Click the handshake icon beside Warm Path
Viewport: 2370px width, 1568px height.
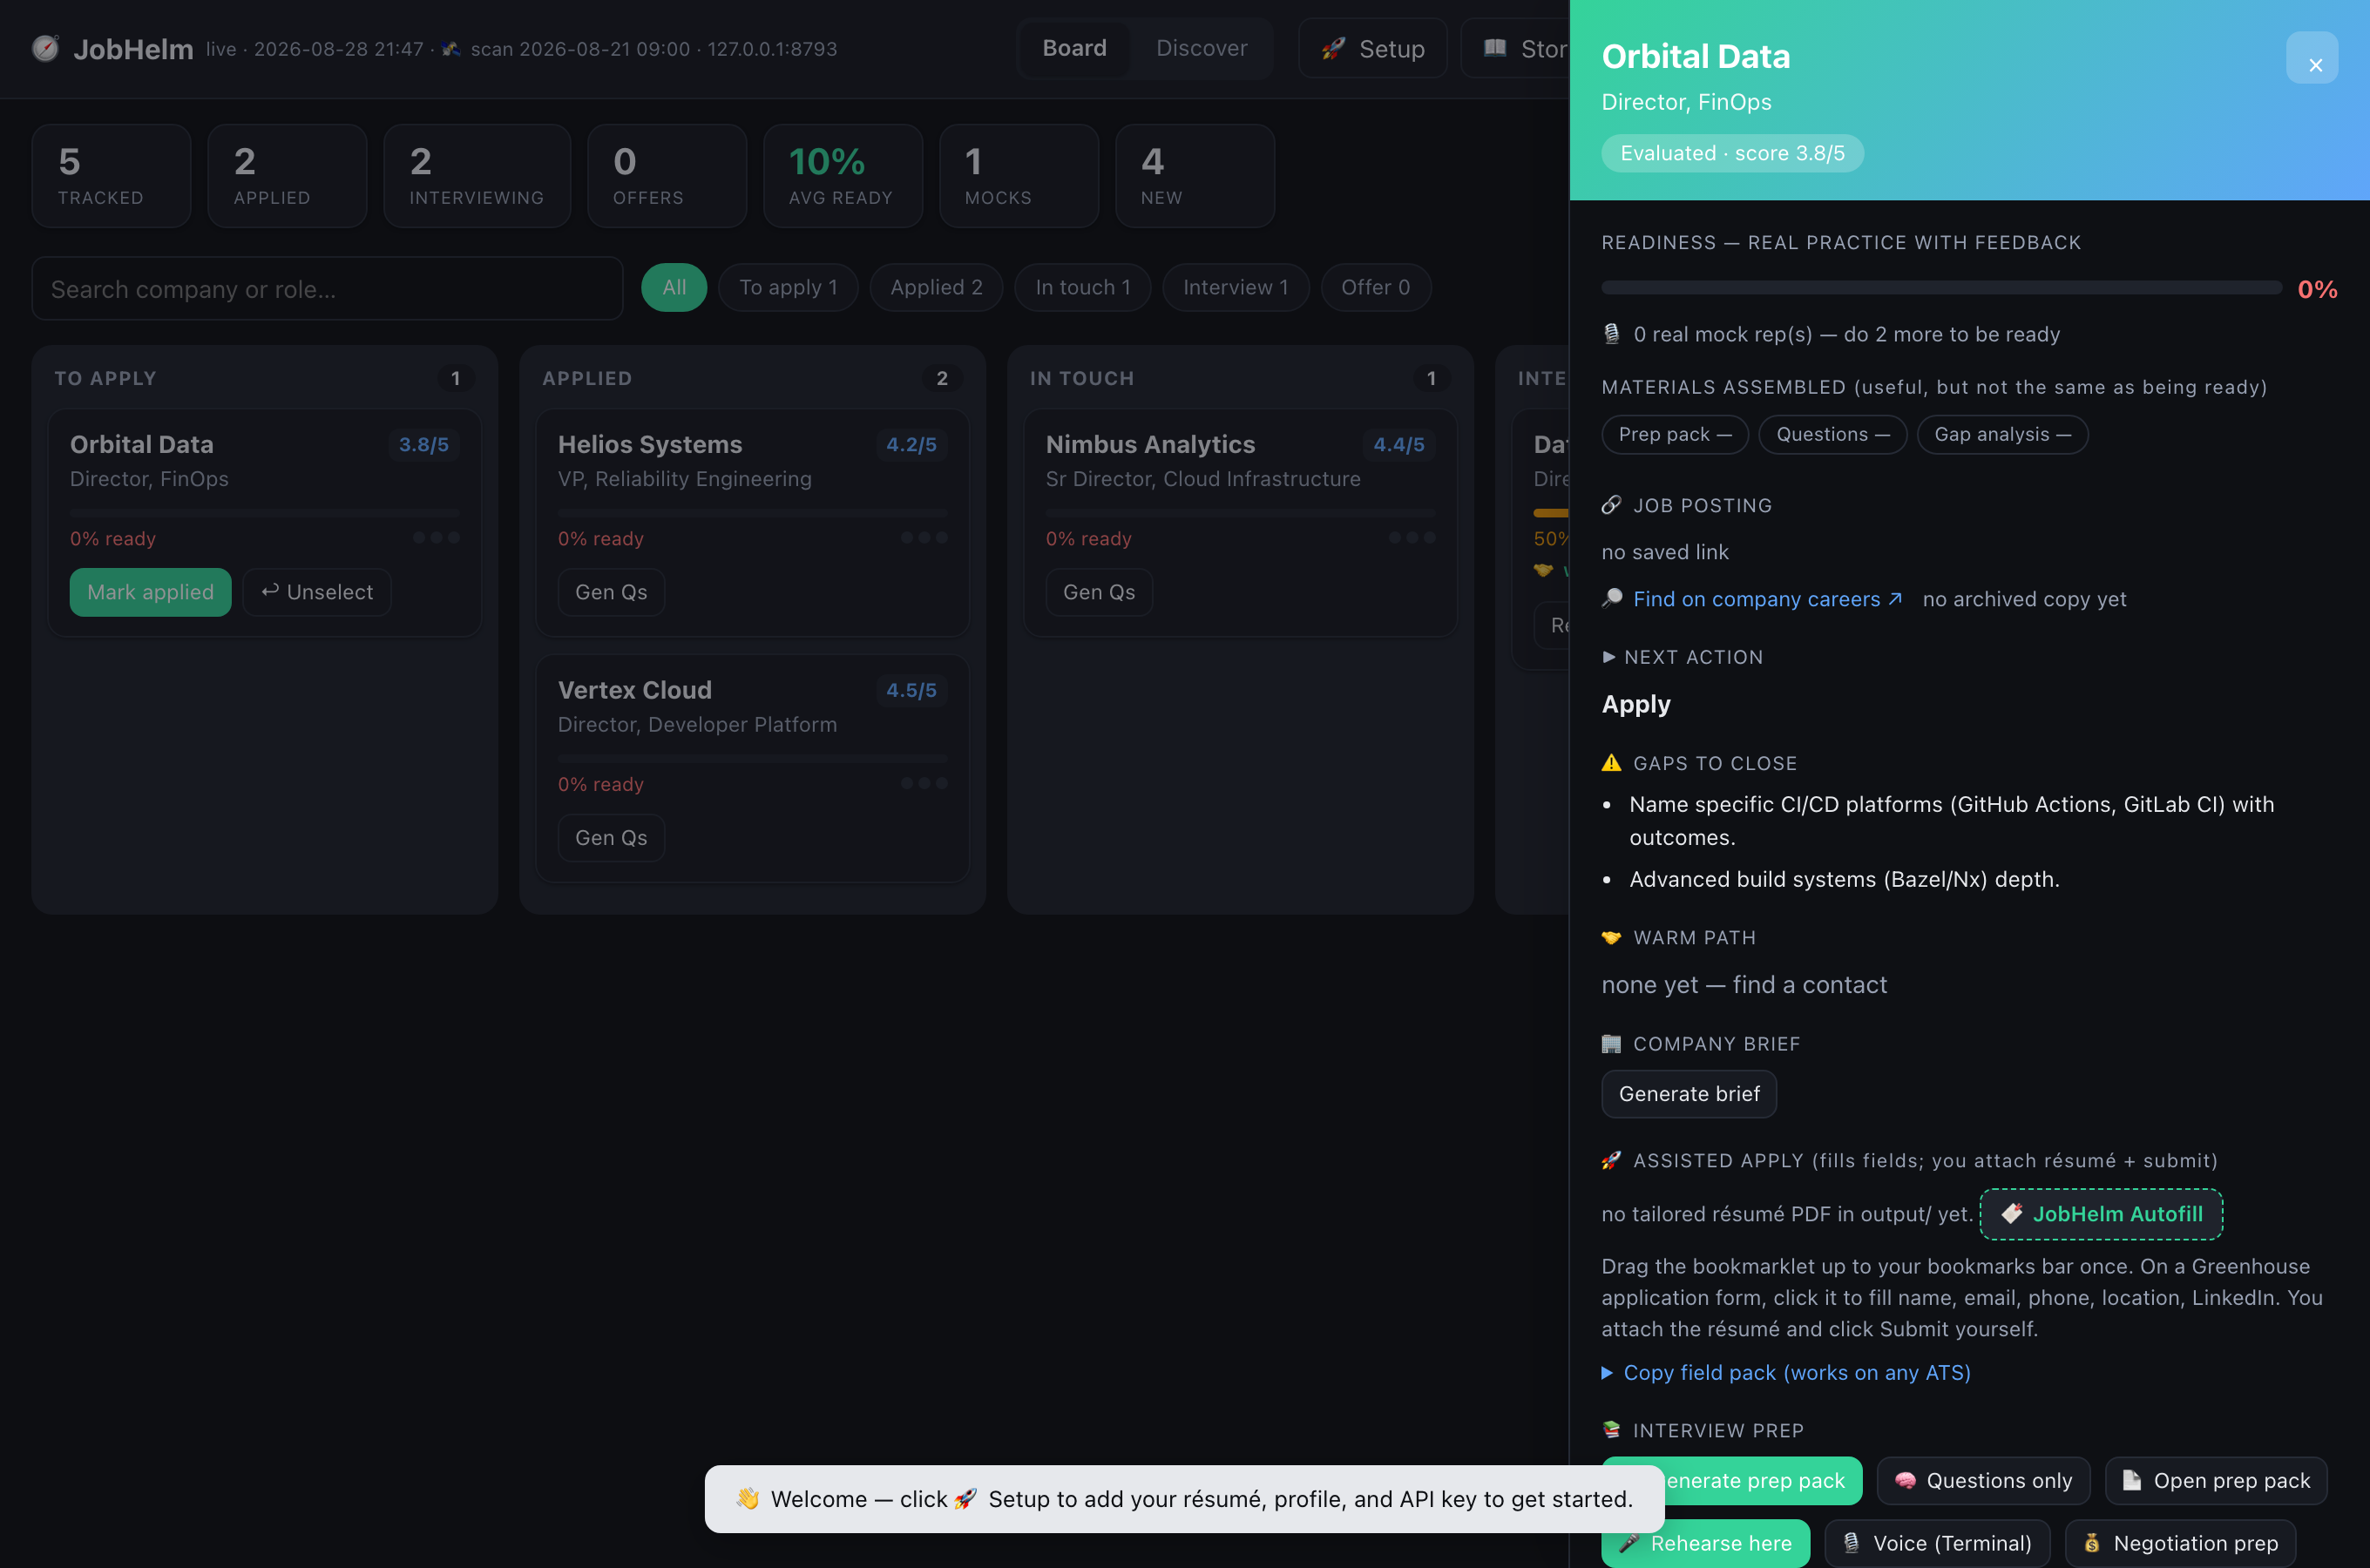[x=1611, y=937]
